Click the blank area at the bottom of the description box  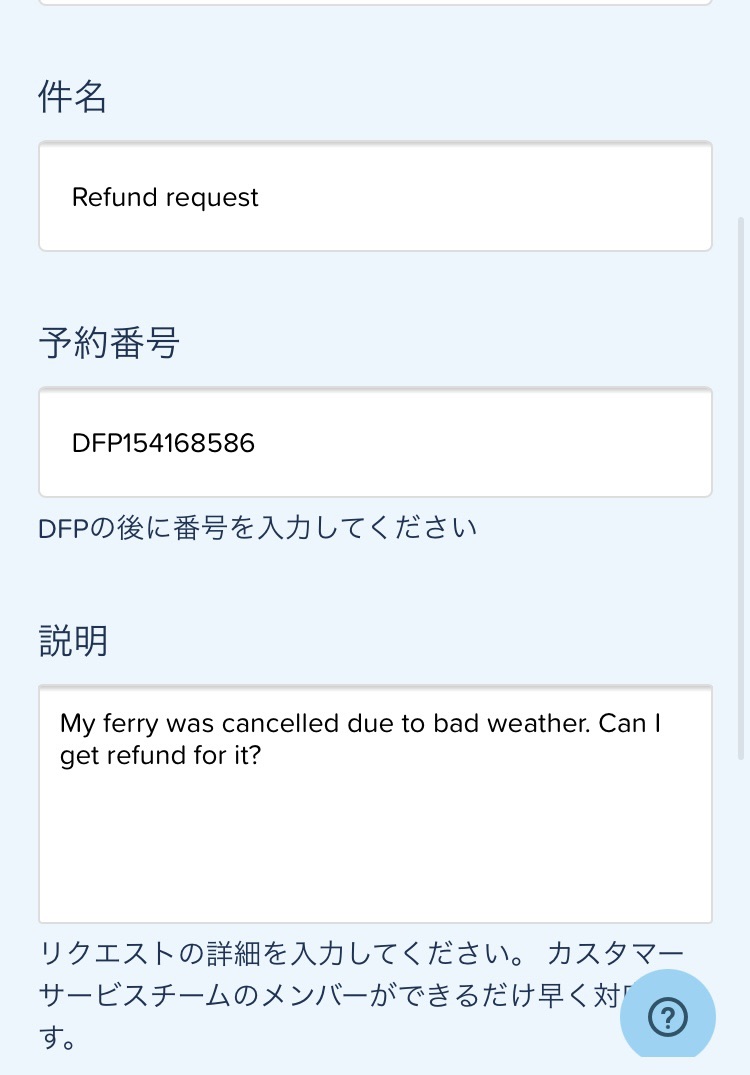(x=375, y=864)
